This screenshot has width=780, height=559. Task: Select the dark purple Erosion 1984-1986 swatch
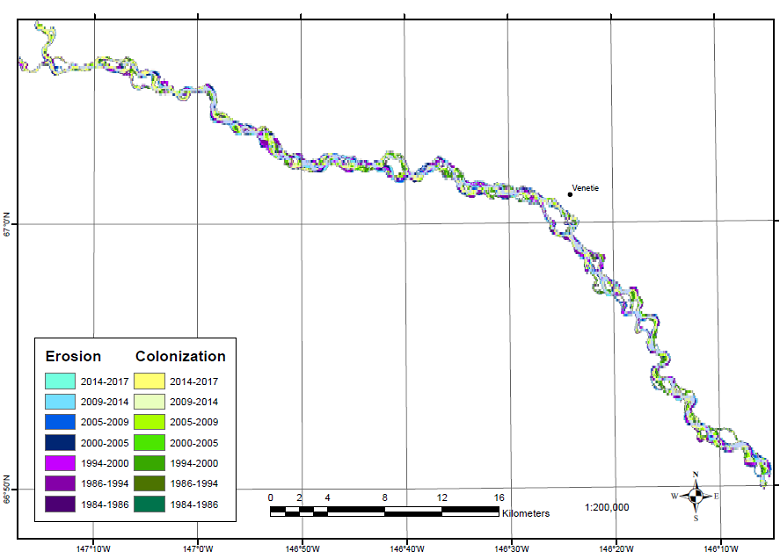[61, 504]
